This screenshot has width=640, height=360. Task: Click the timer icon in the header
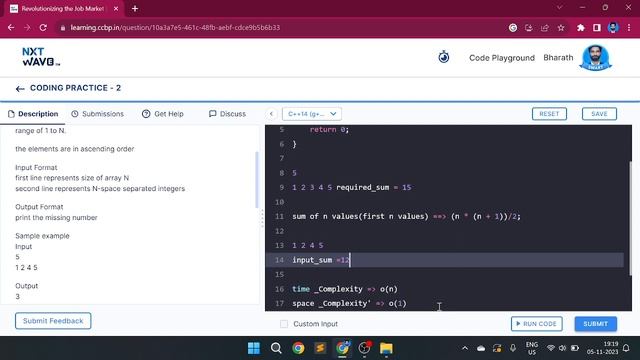pos(444,57)
